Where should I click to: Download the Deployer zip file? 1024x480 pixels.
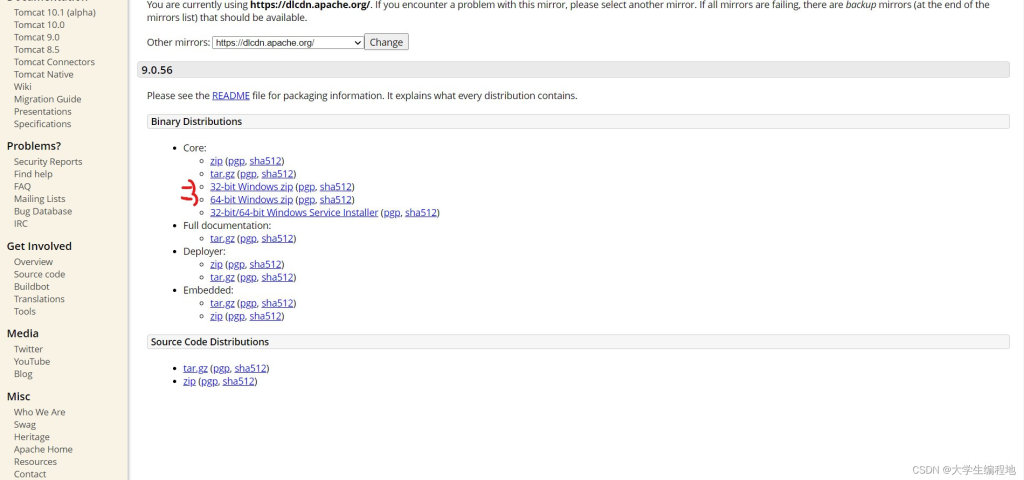[216, 265]
